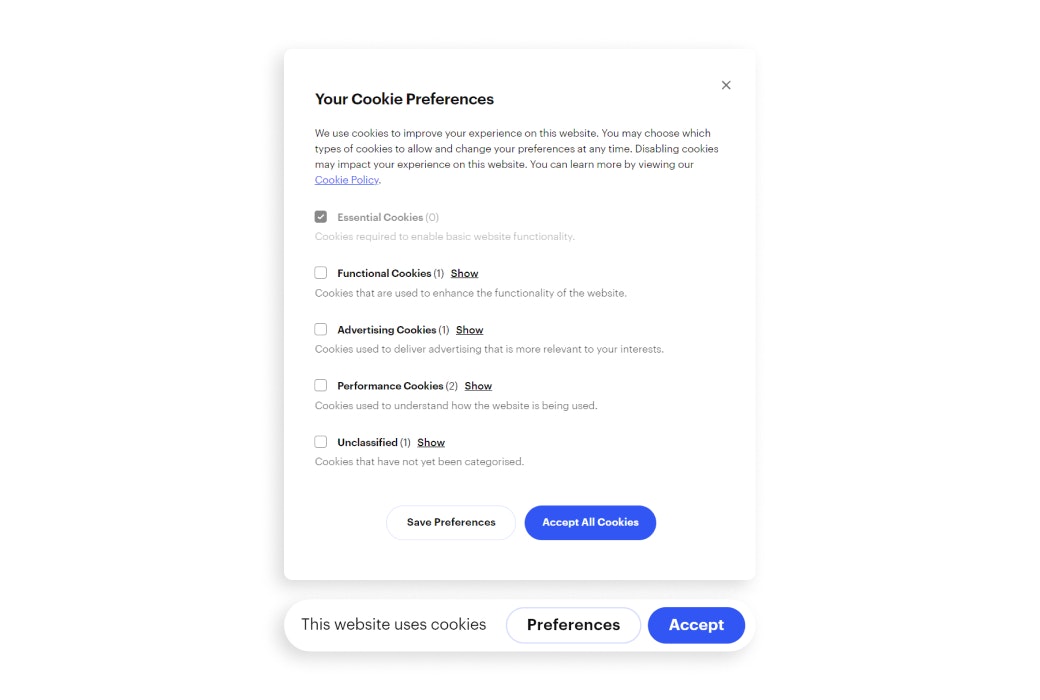Save your cookie preferences
The width and height of the screenshot is (1040, 700).
click(450, 522)
